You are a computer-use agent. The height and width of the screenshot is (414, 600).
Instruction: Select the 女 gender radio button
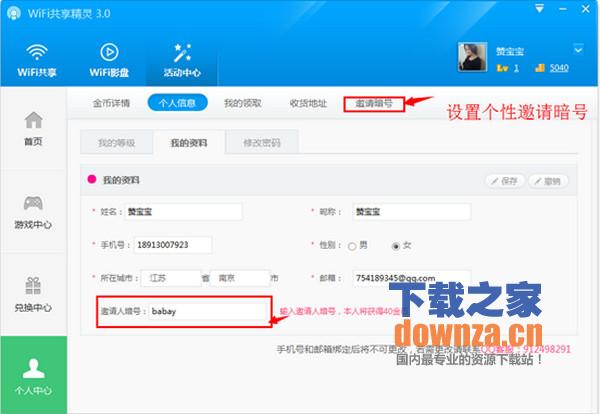(396, 246)
